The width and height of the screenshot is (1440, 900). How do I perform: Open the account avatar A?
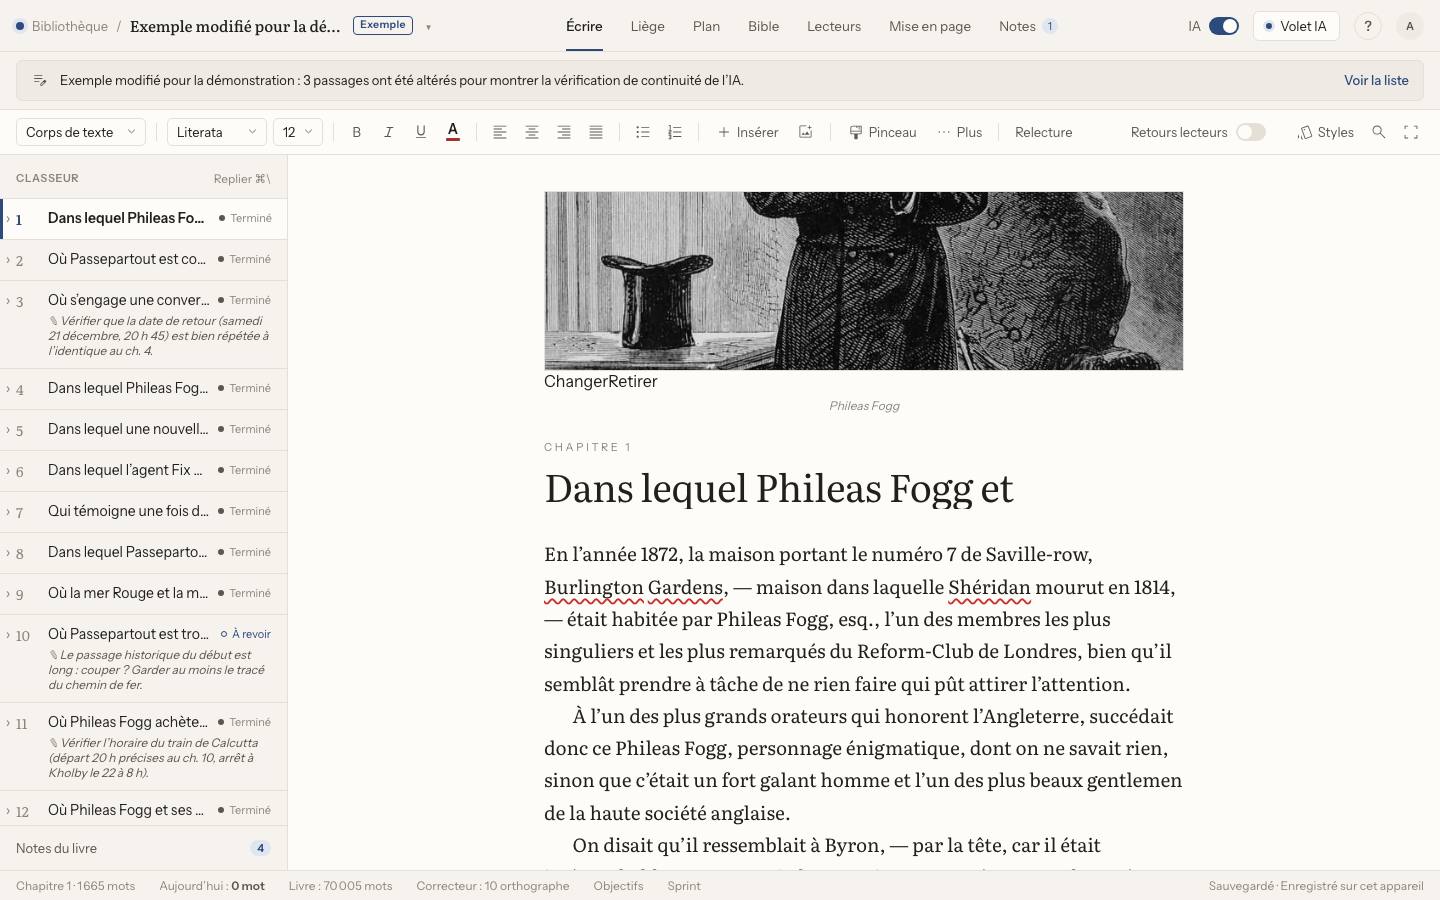(x=1410, y=26)
